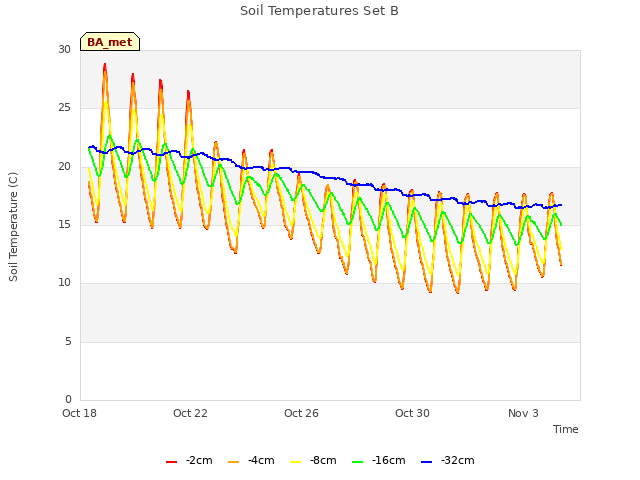This screenshot has width=640, height=480.
Task: Toggle the -4cm series in legend
Action: click(251, 460)
